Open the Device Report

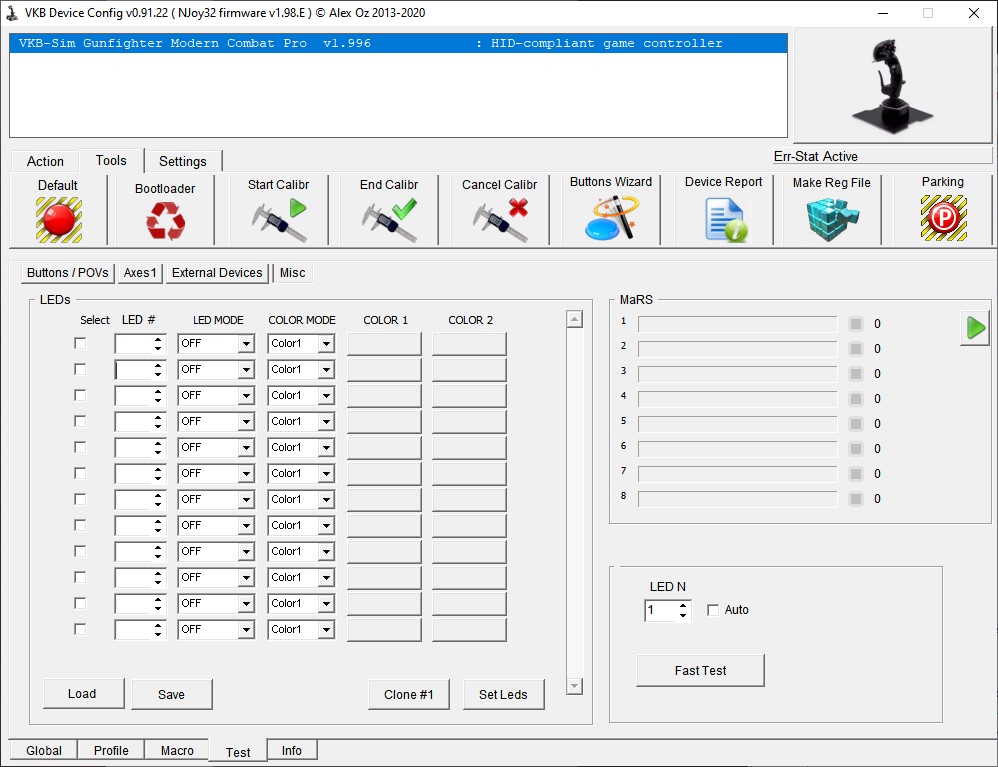[725, 220]
